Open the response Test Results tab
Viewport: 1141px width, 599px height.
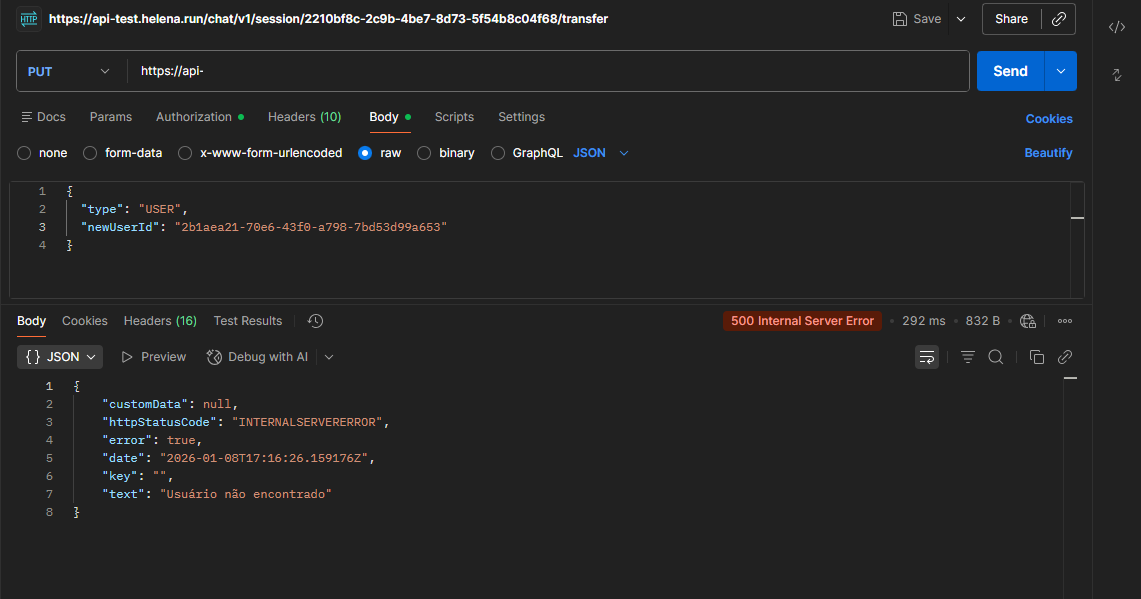click(x=247, y=321)
